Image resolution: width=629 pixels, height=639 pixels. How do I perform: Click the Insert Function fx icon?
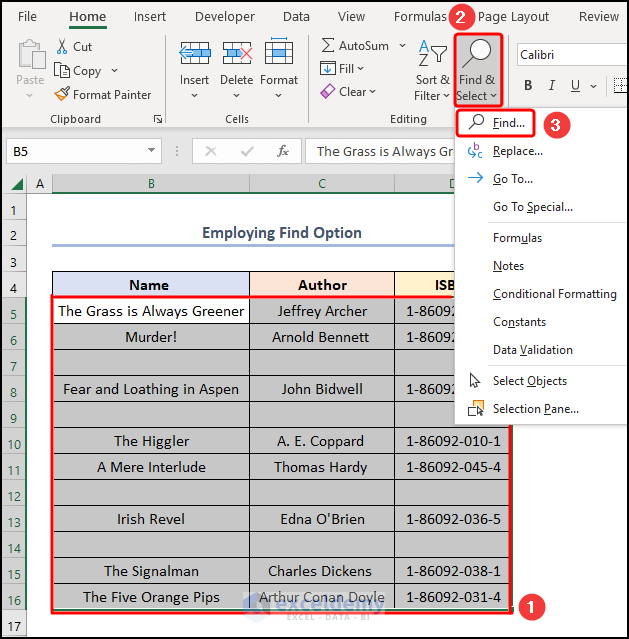pyautogui.click(x=282, y=151)
